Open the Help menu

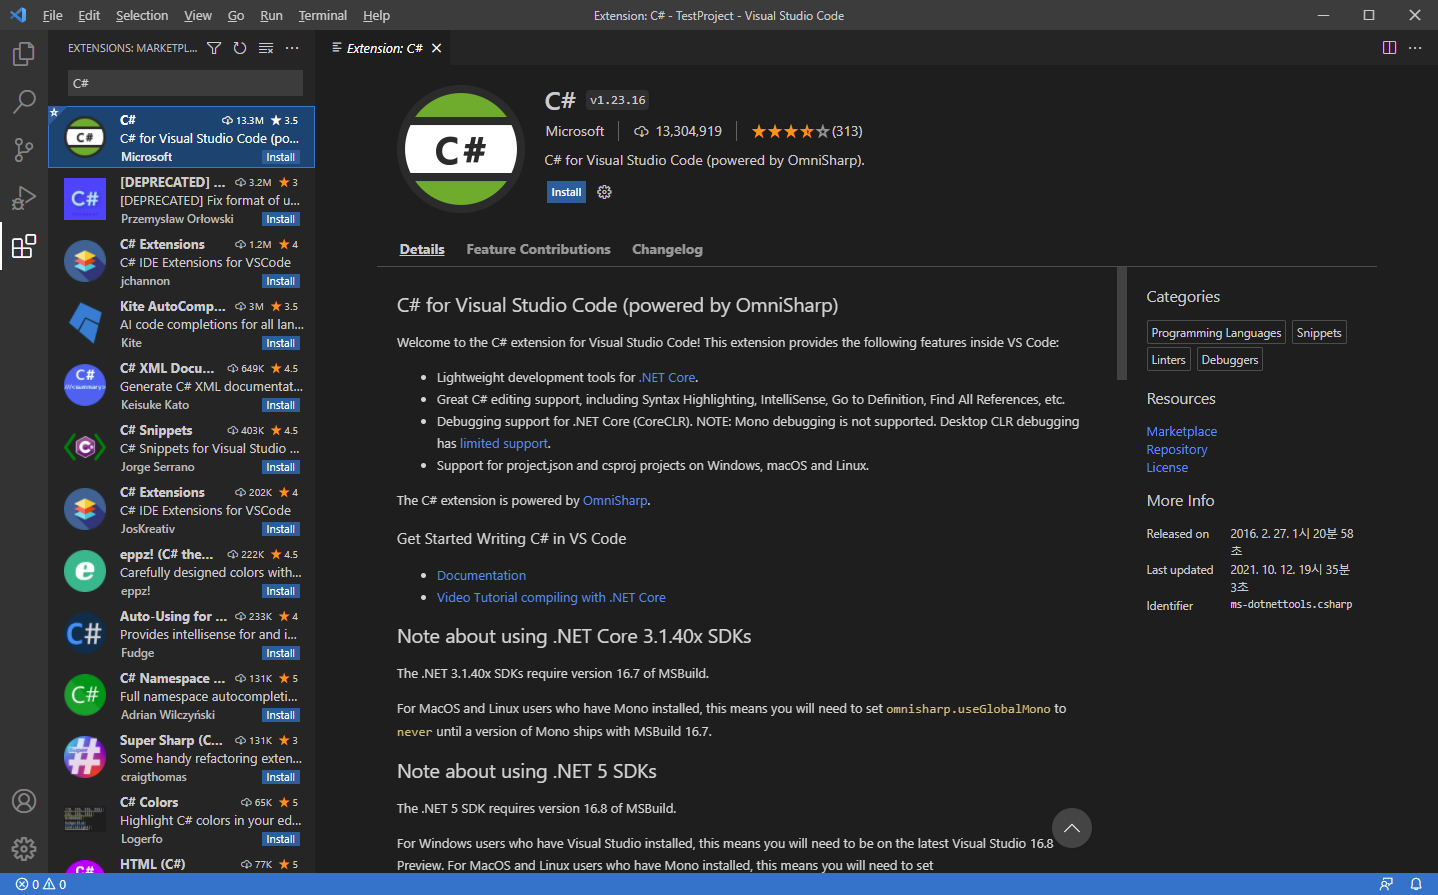[x=376, y=15]
